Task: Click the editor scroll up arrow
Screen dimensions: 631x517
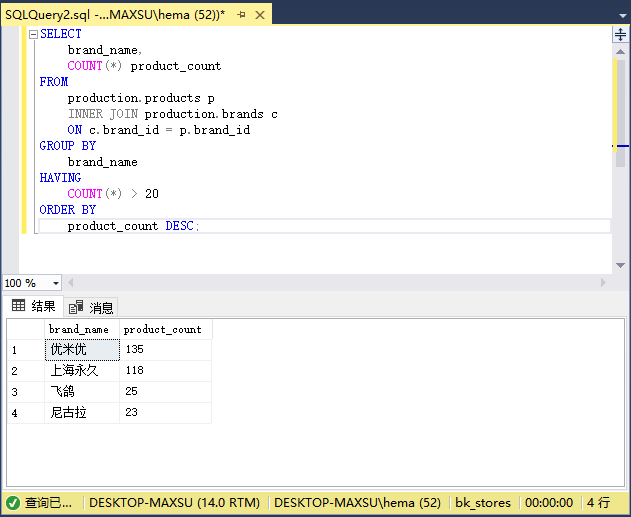Action: (620, 51)
